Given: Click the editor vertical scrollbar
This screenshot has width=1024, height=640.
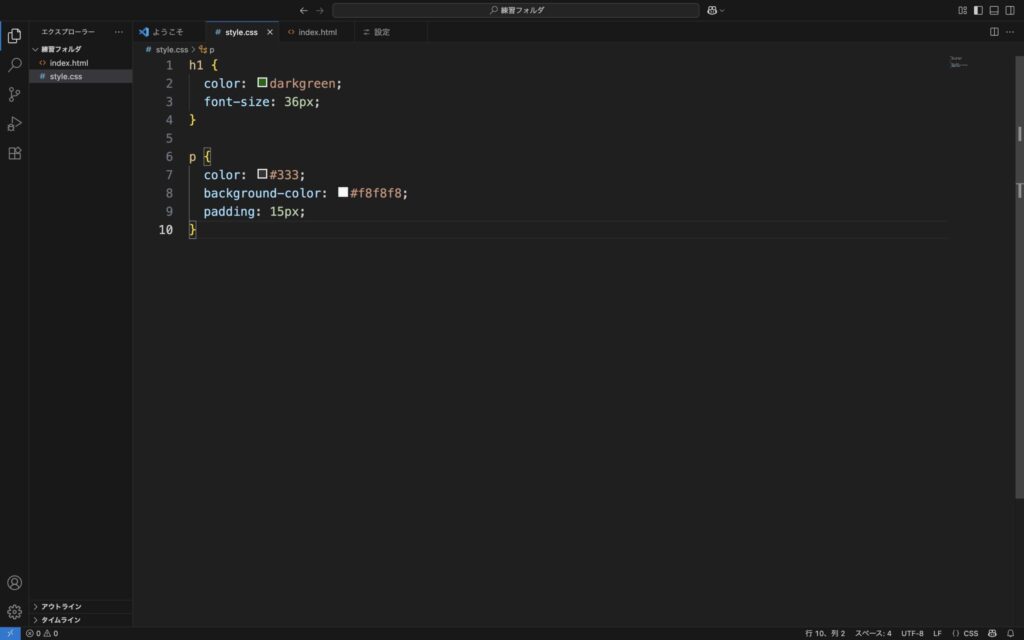Looking at the screenshot, I should 1019,276.
